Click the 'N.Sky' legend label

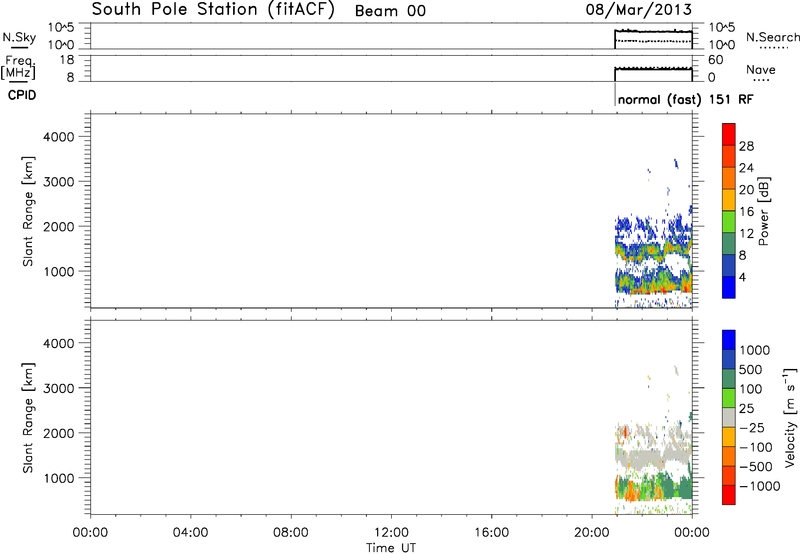point(19,37)
